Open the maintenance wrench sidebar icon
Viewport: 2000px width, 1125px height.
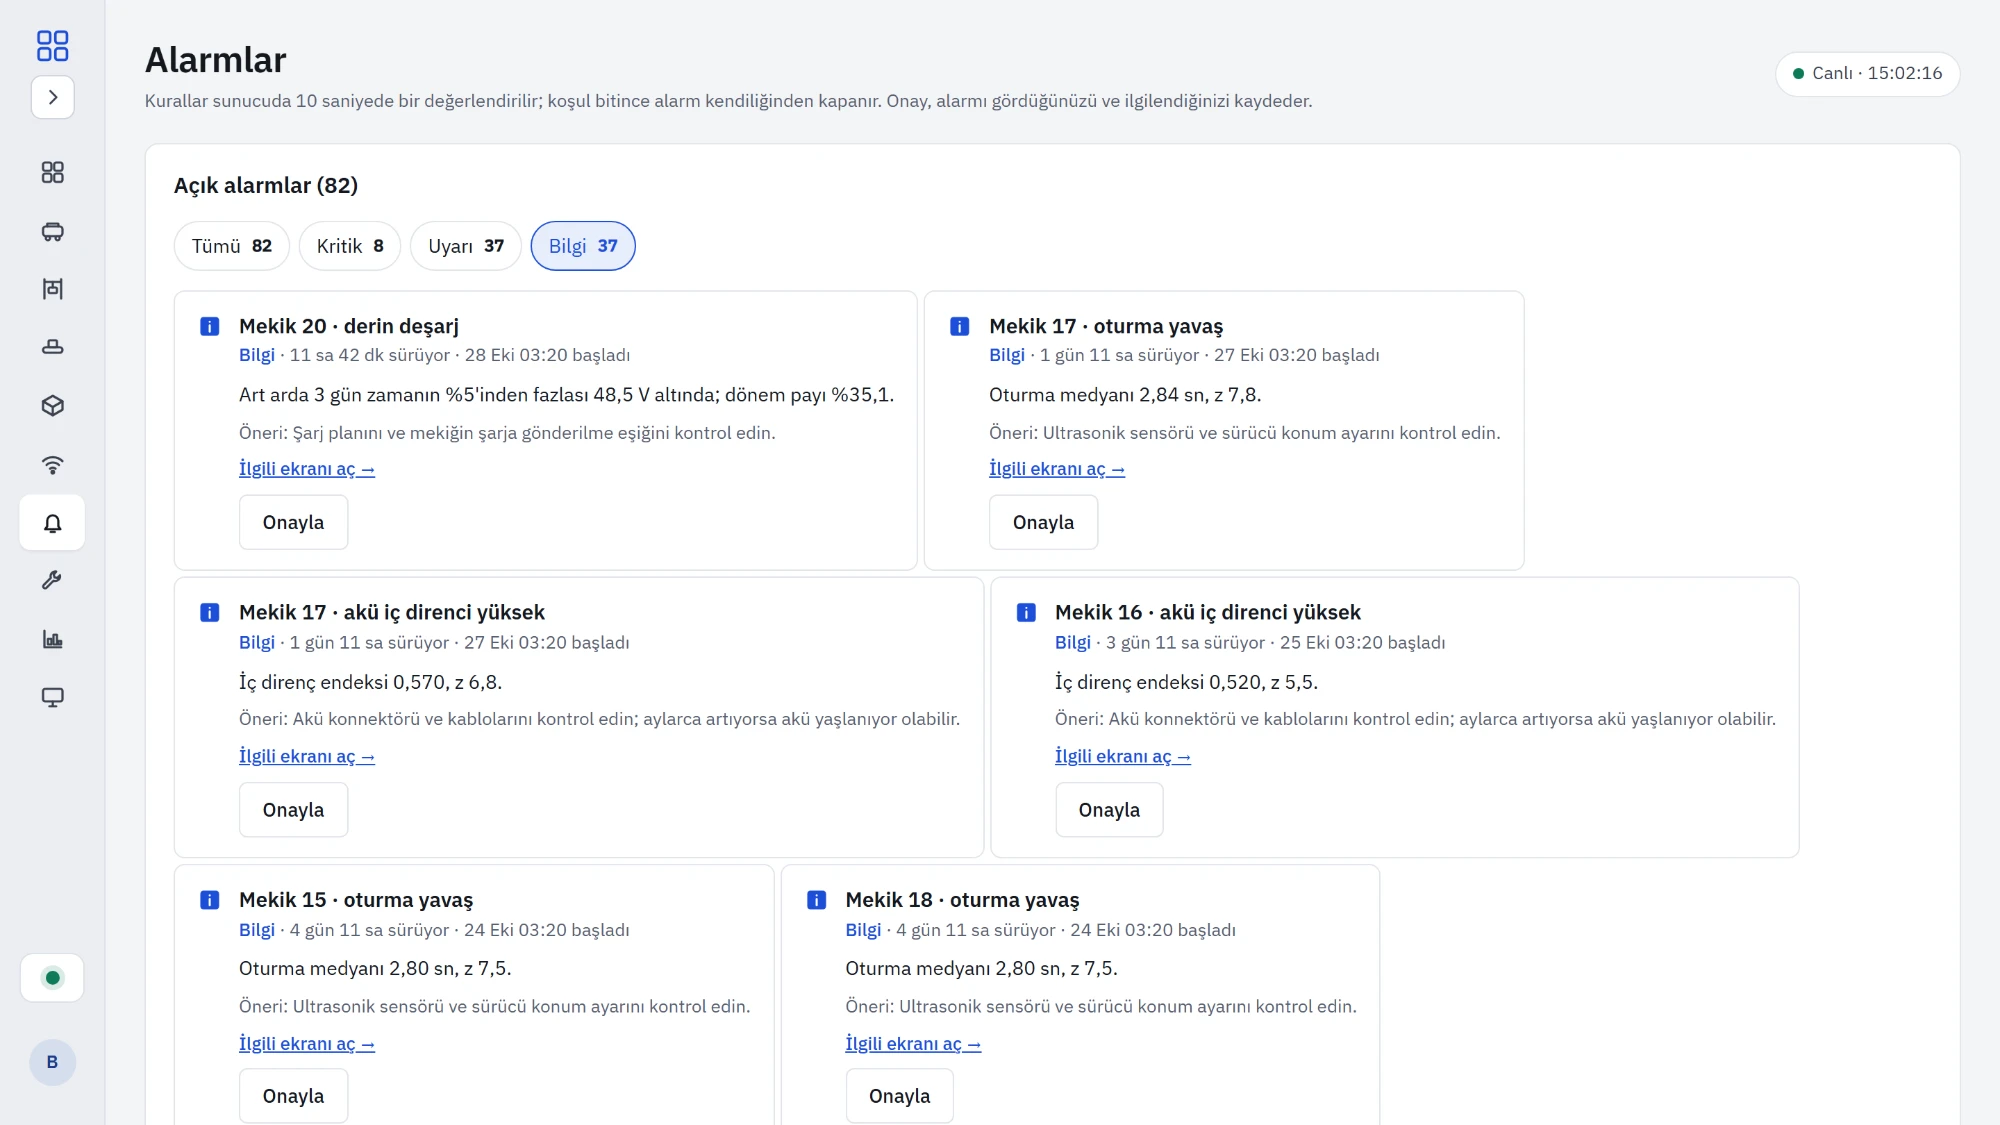pyautogui.click(x=53, y=580)
